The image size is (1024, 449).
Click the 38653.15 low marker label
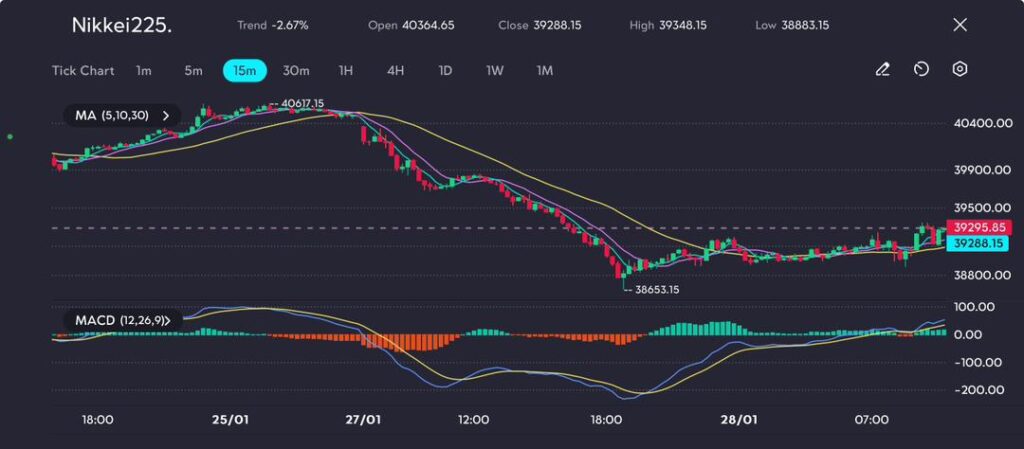(656, 290)
